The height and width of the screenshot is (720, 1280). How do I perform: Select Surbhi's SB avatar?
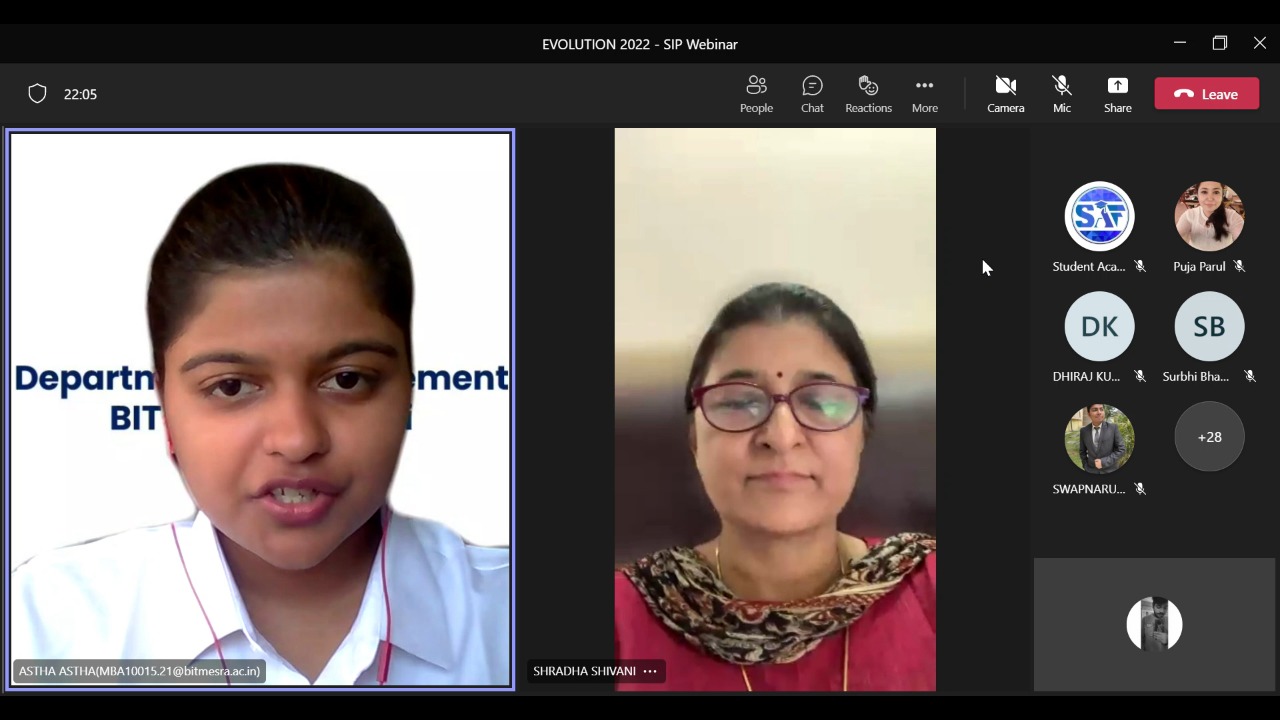(1209, 326)
